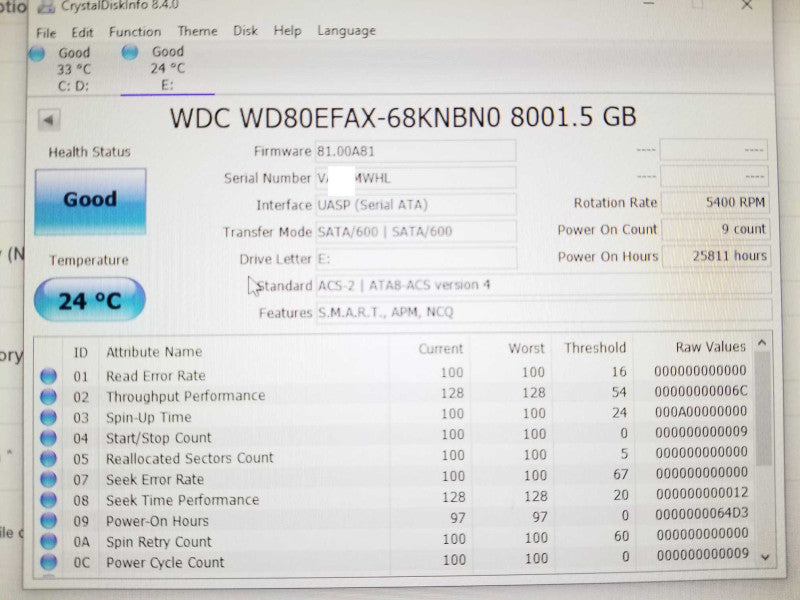Select the Spin Retry Count row
The width and height of the screenshot is (800, 600).
394,539
